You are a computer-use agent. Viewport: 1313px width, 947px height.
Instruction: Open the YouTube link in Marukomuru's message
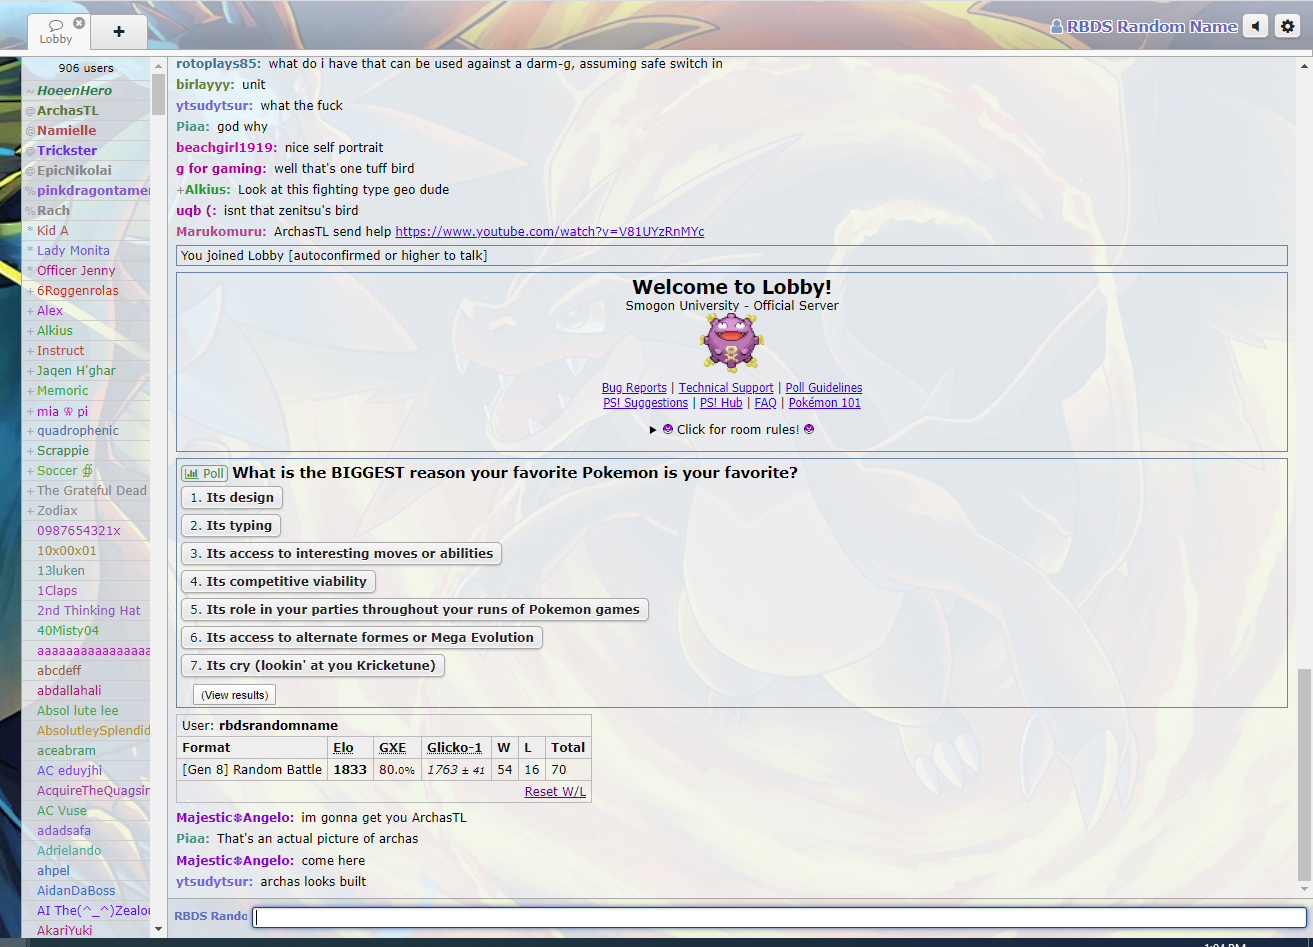click(550, 232)
